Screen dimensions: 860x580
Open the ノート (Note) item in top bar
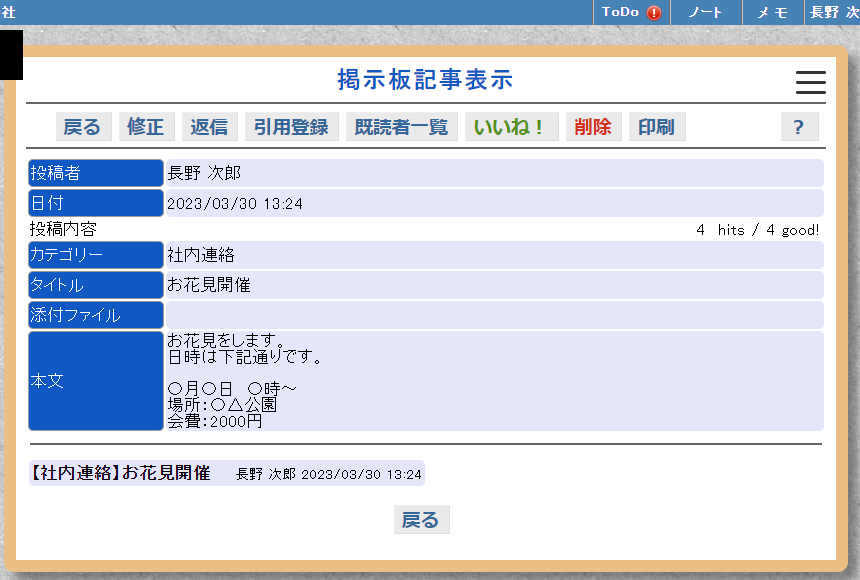[705, 13]
